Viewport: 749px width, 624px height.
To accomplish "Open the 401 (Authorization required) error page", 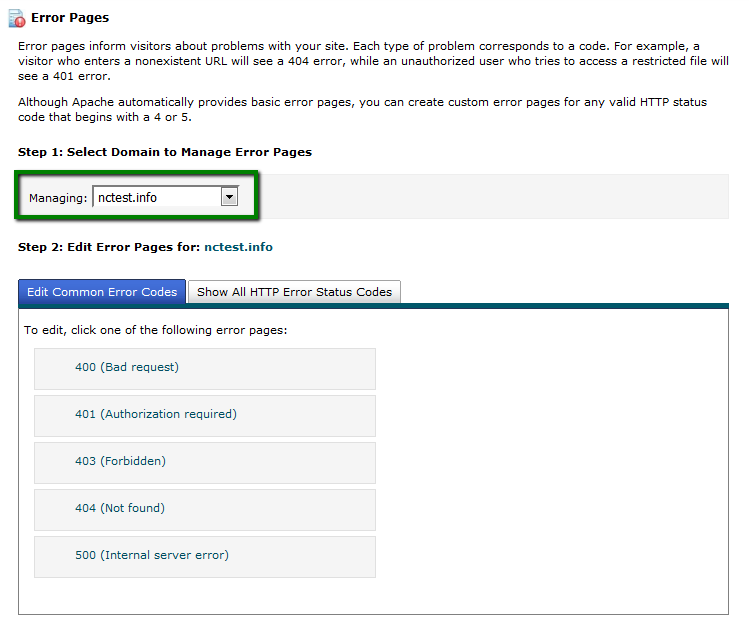I will [x=155, y=414].
